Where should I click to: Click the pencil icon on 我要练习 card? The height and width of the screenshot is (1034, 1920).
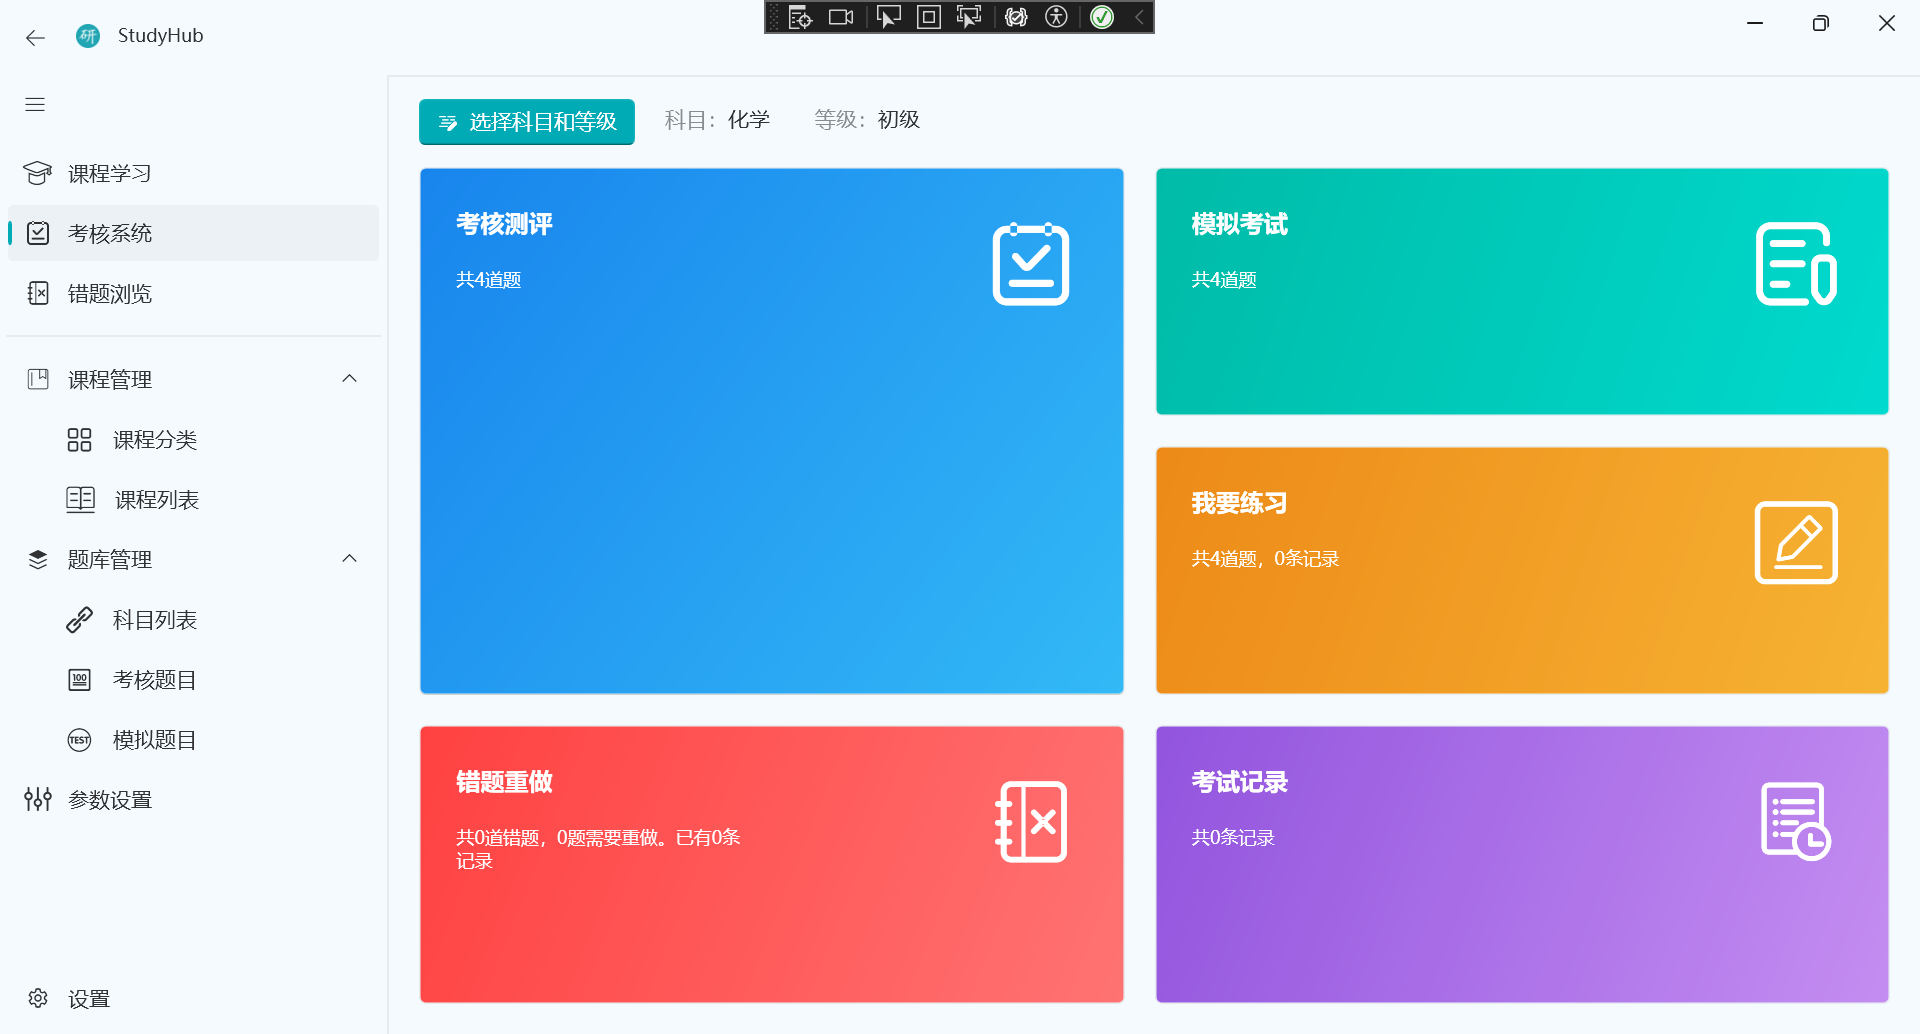pos(1796,543)
